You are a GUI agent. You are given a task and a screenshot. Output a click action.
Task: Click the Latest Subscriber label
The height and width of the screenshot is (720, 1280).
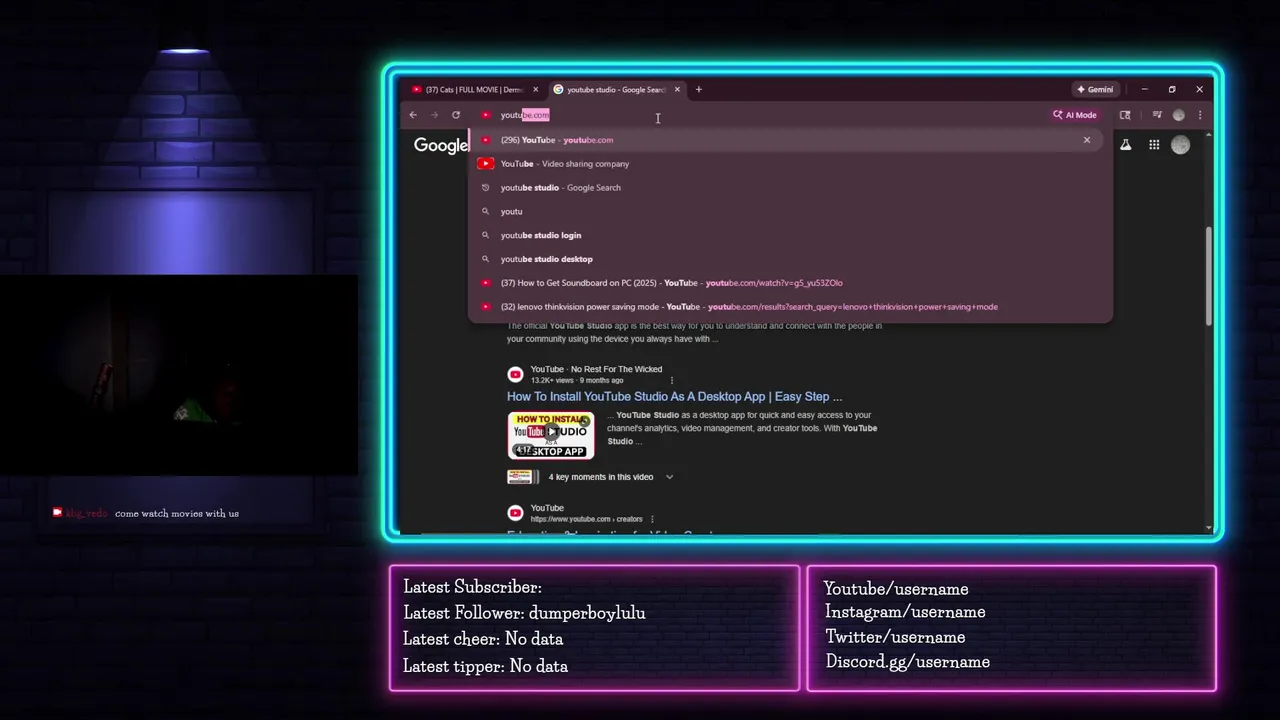point(472,587)
